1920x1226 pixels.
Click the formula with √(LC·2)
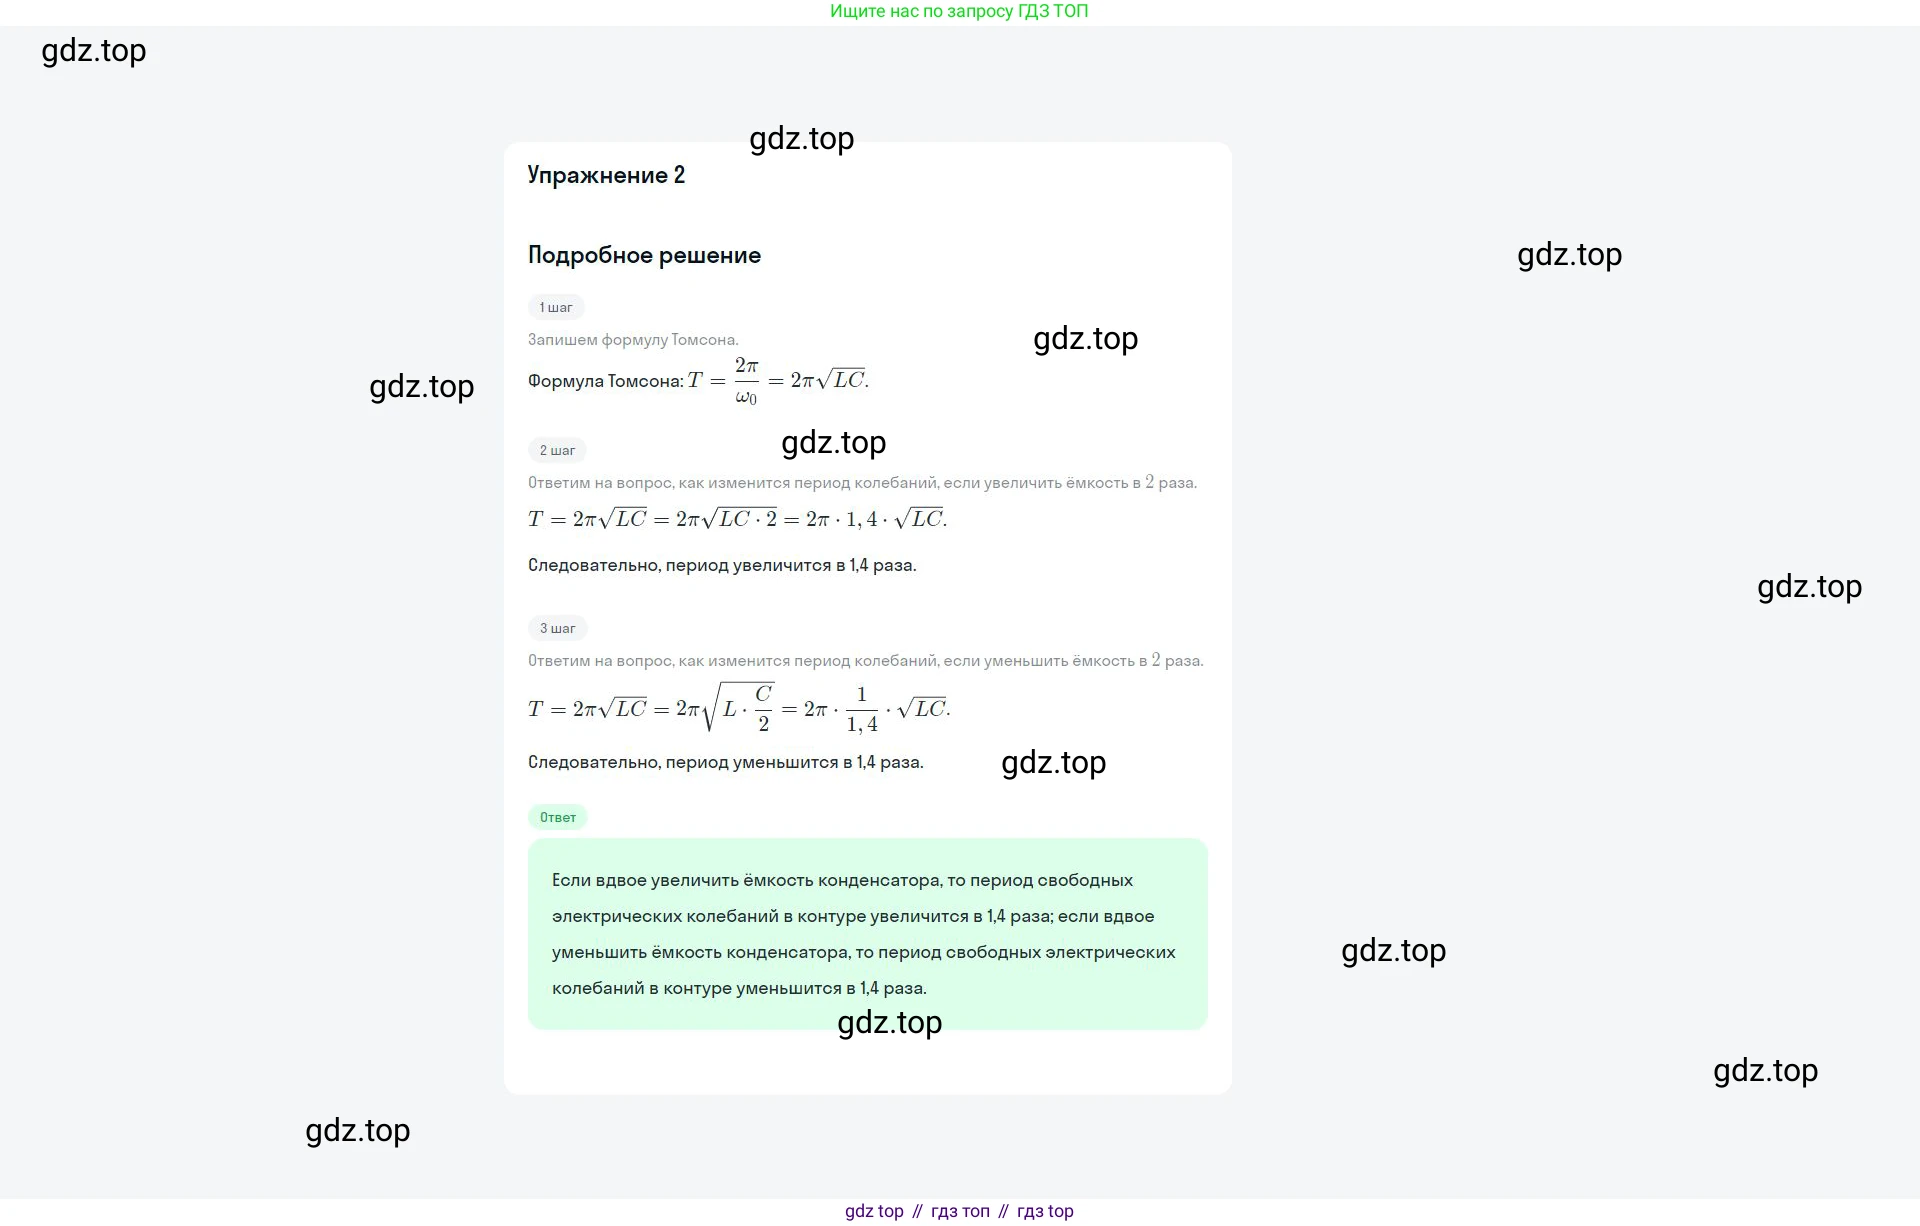pos(737,519)
